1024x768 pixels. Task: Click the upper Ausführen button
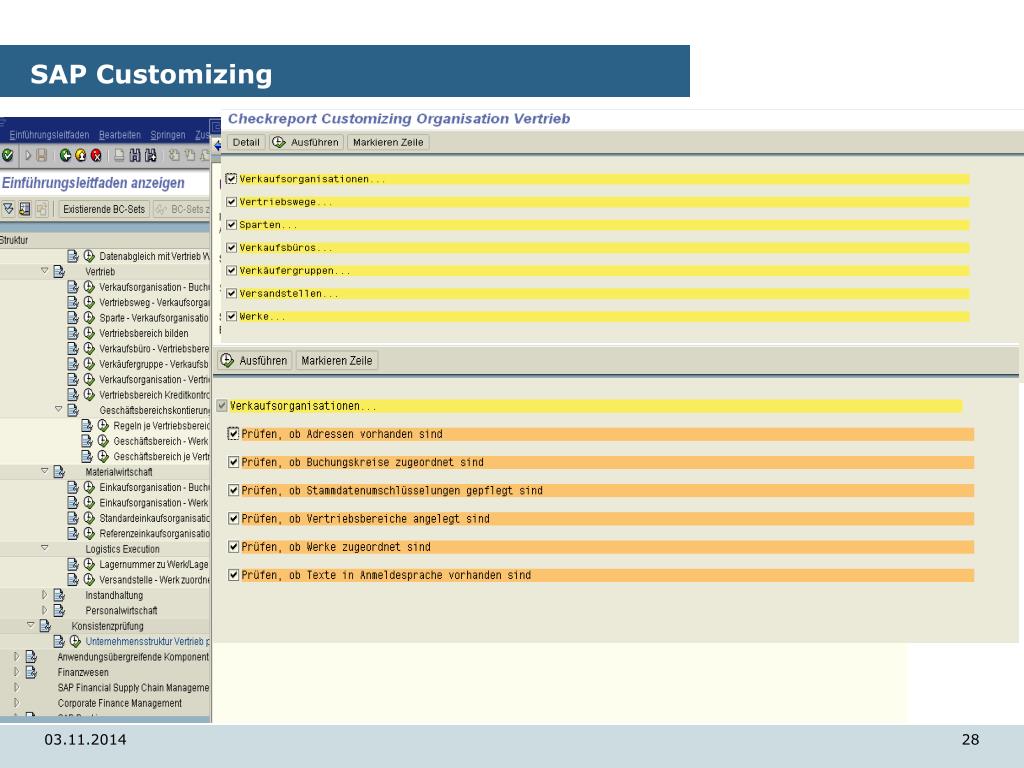pyautogui.click(x=306, y=142)
